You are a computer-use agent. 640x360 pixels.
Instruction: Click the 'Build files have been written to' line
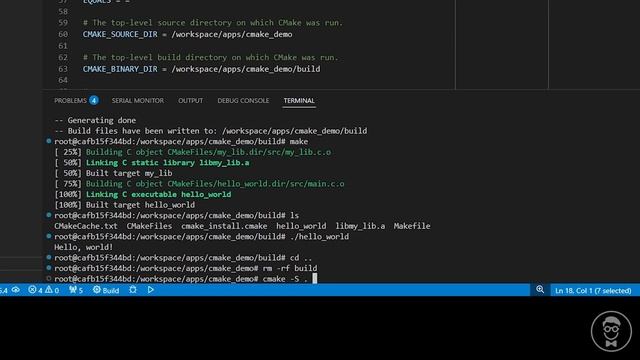point(211,131)
